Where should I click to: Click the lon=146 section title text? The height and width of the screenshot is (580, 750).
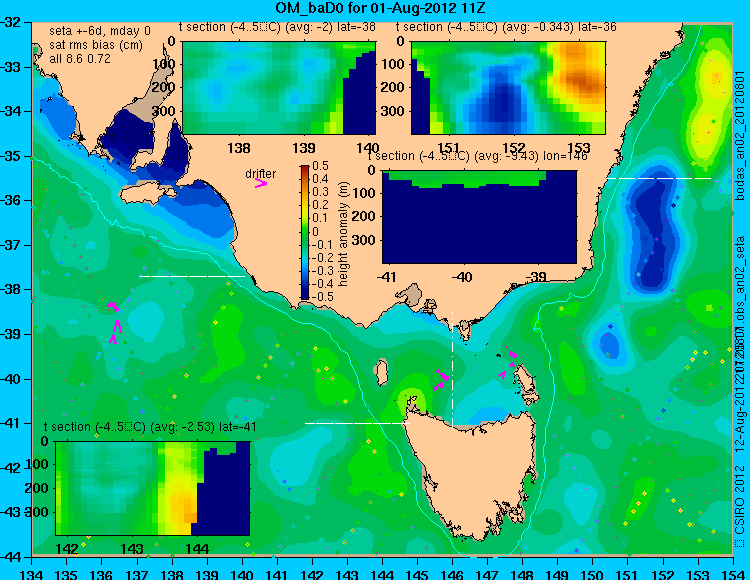click(477, 156)
